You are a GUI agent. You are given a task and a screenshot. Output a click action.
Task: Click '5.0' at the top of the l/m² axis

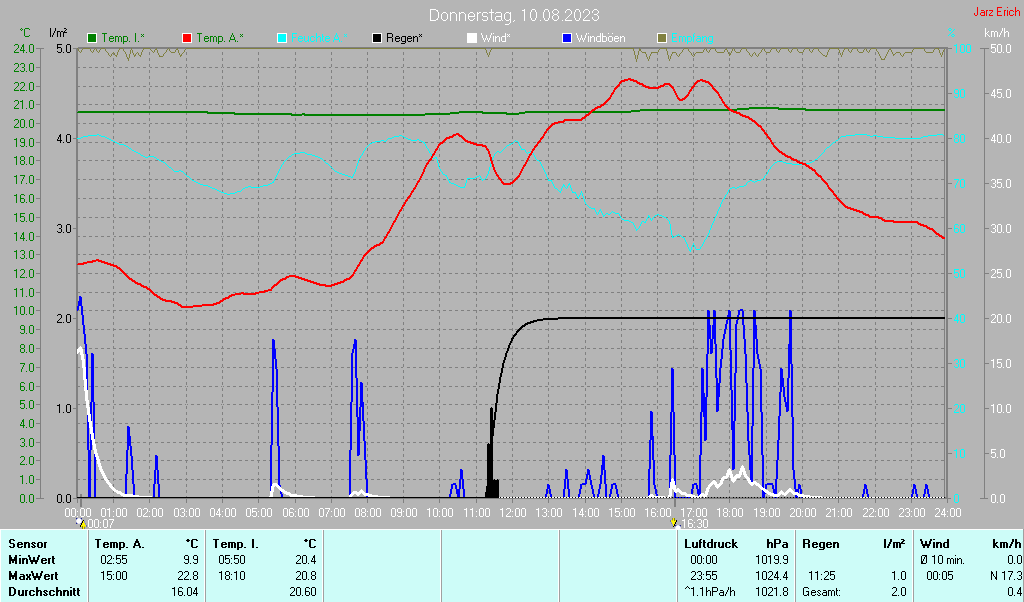point(63,49)
